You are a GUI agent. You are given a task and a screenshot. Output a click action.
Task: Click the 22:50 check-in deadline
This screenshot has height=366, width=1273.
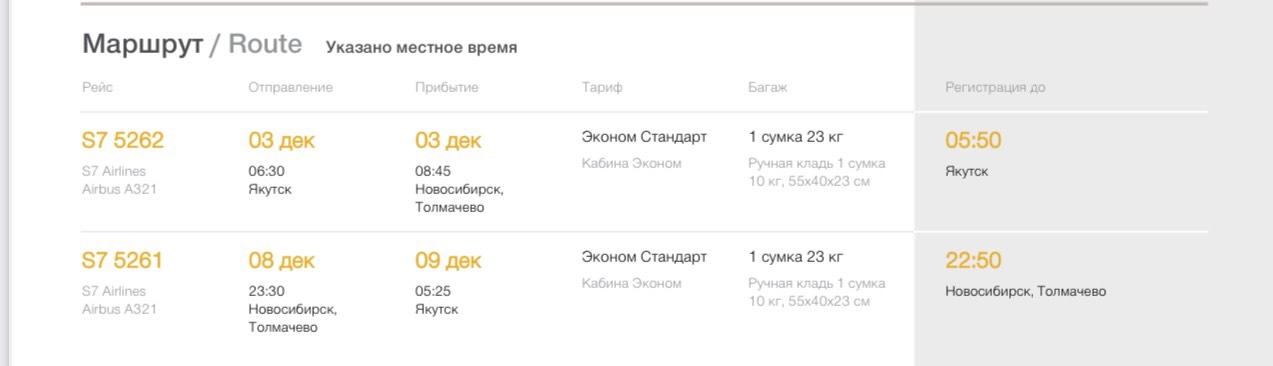(x=973, y=261)
